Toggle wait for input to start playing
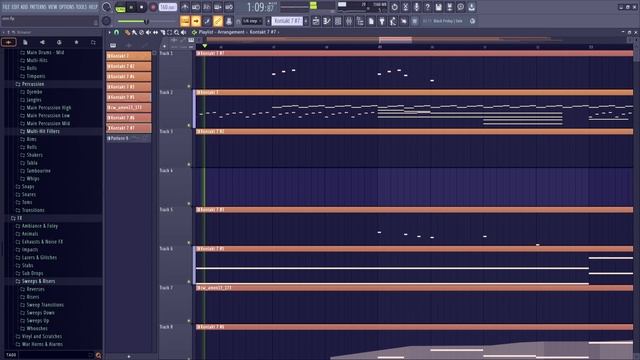The height and width of the screenshot is (360, 640). pos(196,7)
